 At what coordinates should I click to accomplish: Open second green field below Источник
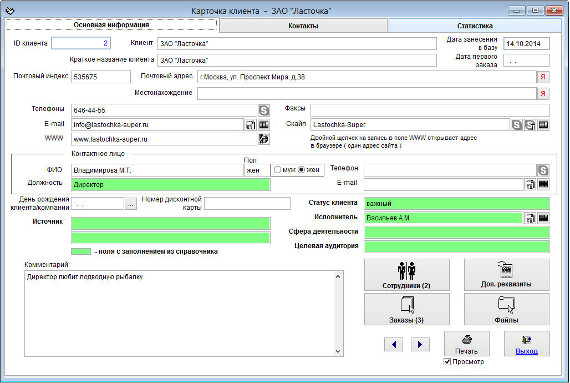pyautogui.click(x=170, y=238)
